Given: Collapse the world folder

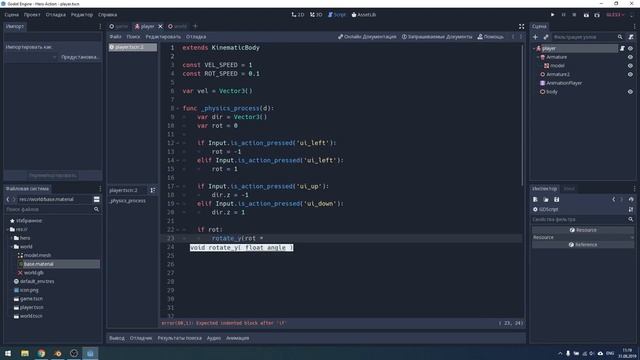Looking at the screenshot, I should pyautogui.click(x=11, y=247).
